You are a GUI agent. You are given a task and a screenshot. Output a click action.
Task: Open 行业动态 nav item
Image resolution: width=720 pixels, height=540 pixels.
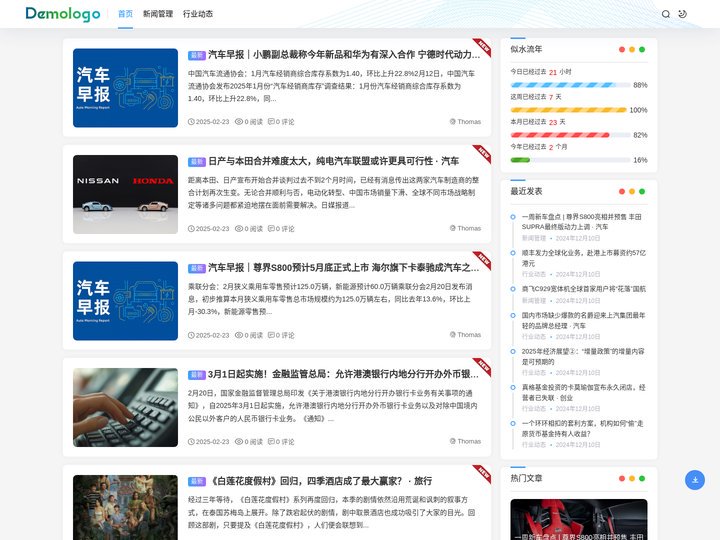(x=198, y=14)
